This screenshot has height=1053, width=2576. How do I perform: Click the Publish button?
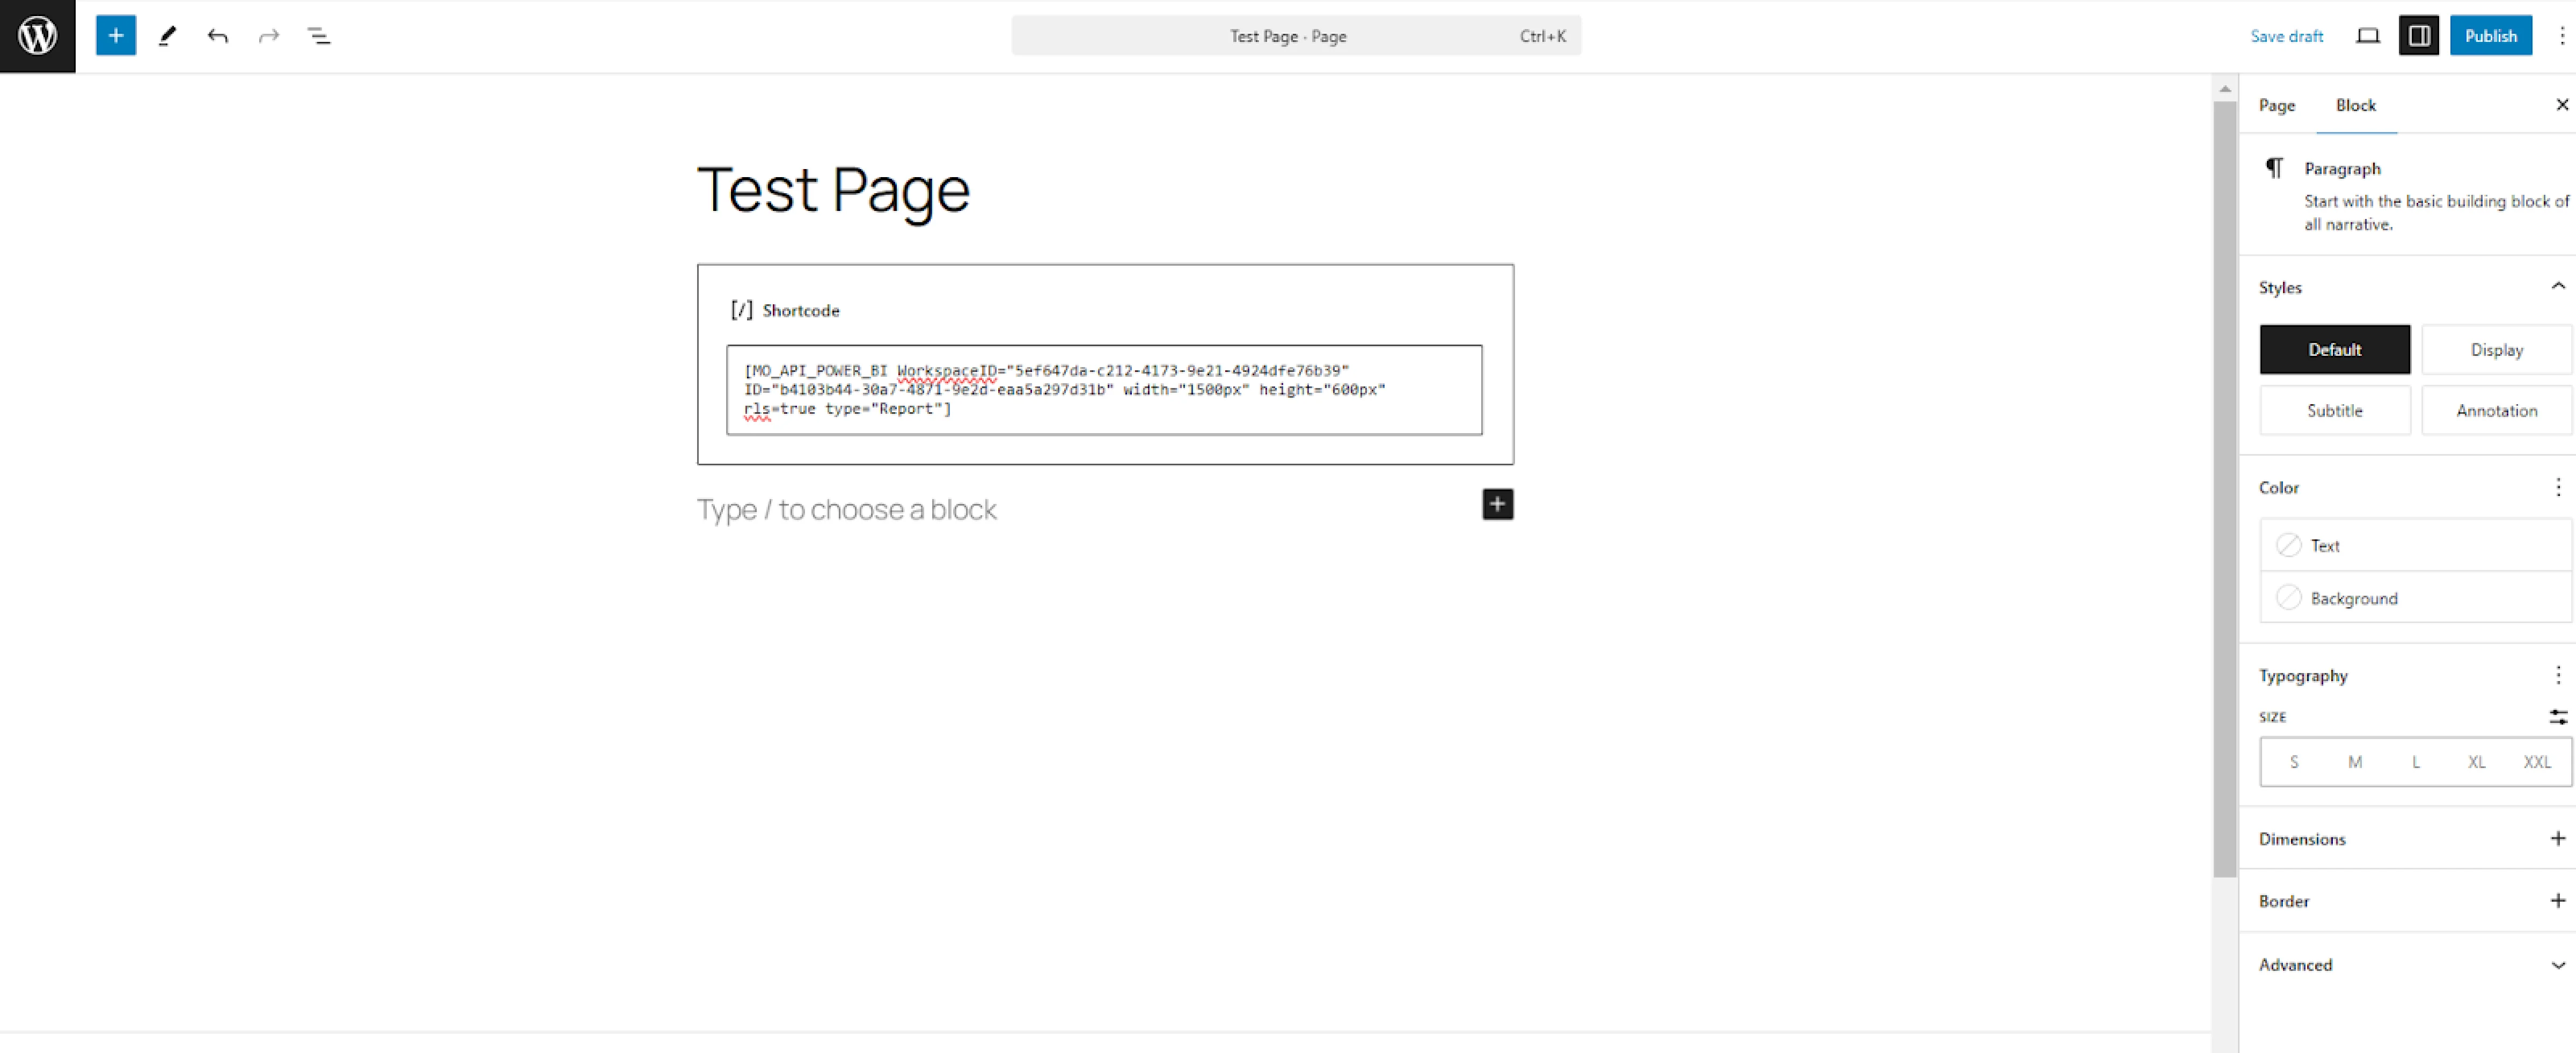click(x=2491, y=34)
